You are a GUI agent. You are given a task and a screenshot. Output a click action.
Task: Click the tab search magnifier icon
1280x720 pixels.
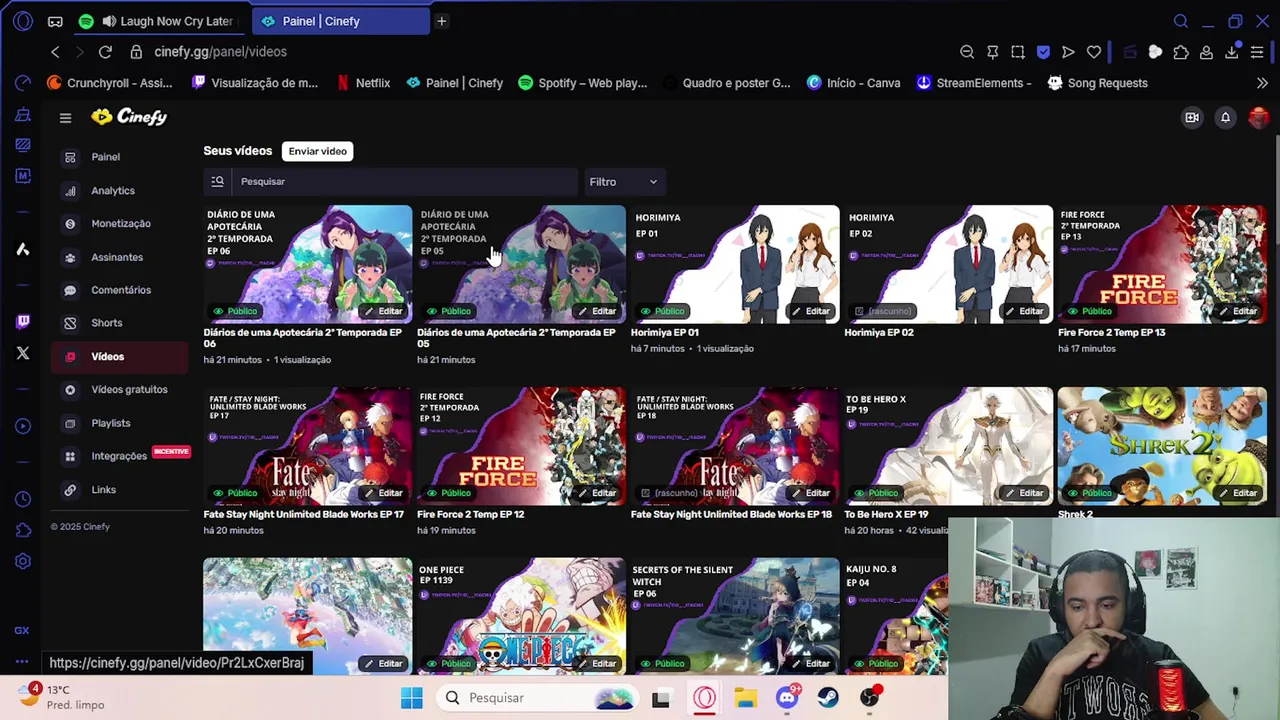pos(1181,21)
